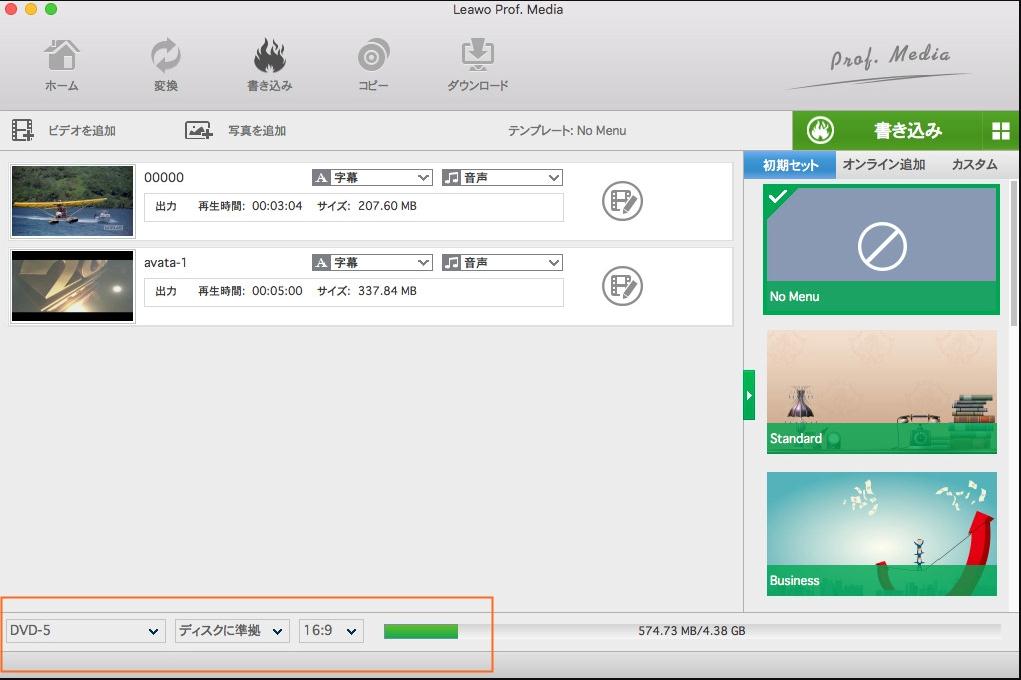Viewport: 1021px width, 680px height.
Task: Click the disc capacity progress bar
Action: tap(692, 630)
